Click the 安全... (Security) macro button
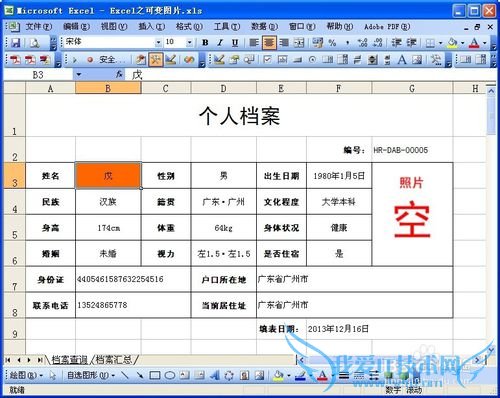 pyautogui.click(x=112, y=60)
